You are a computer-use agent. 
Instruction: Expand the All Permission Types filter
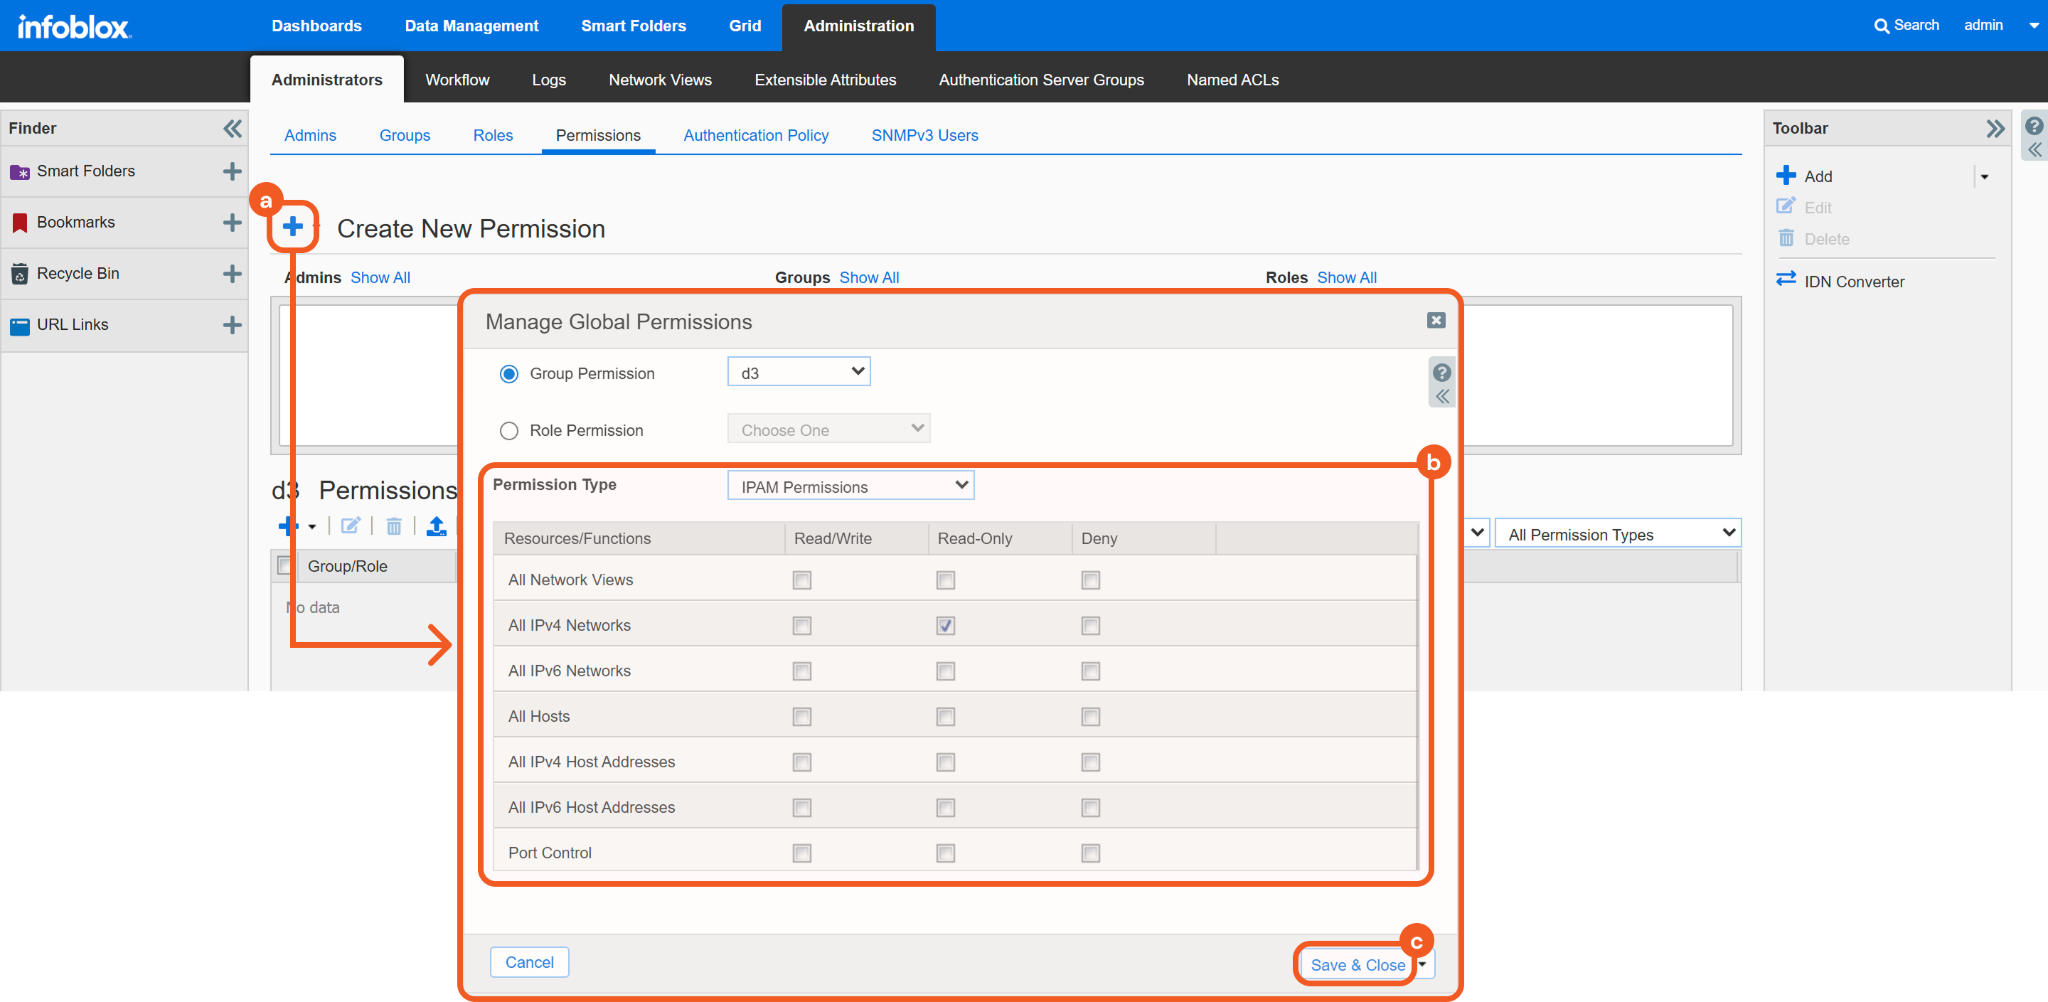point(1618,534)
